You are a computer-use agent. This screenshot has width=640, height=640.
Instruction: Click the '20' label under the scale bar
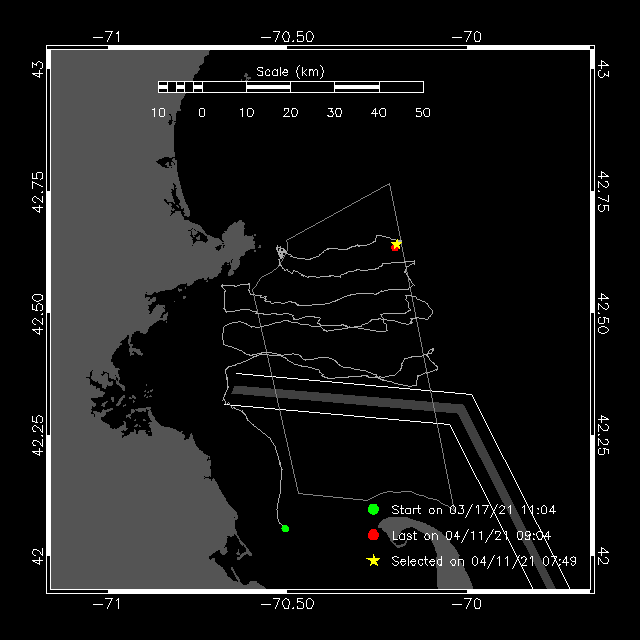(290, 113)
